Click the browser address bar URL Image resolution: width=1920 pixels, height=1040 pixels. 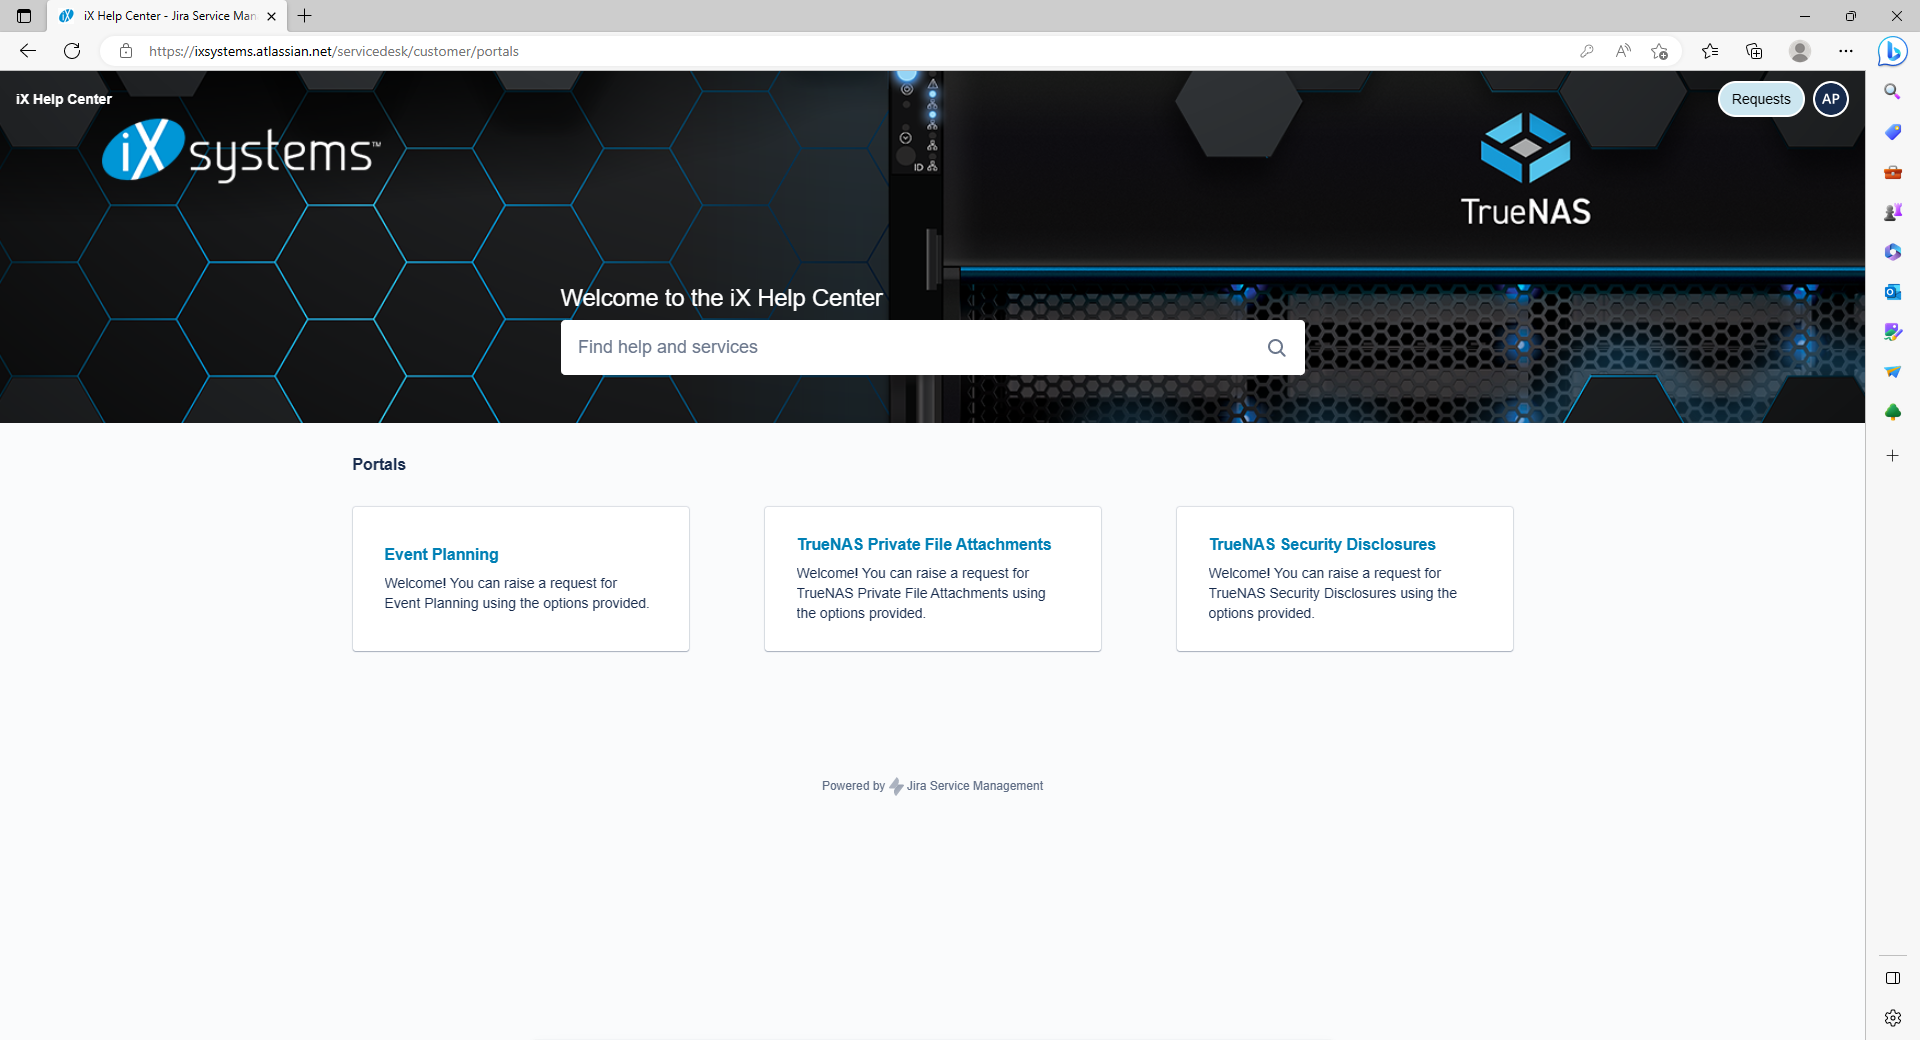[x=334, y=51]
